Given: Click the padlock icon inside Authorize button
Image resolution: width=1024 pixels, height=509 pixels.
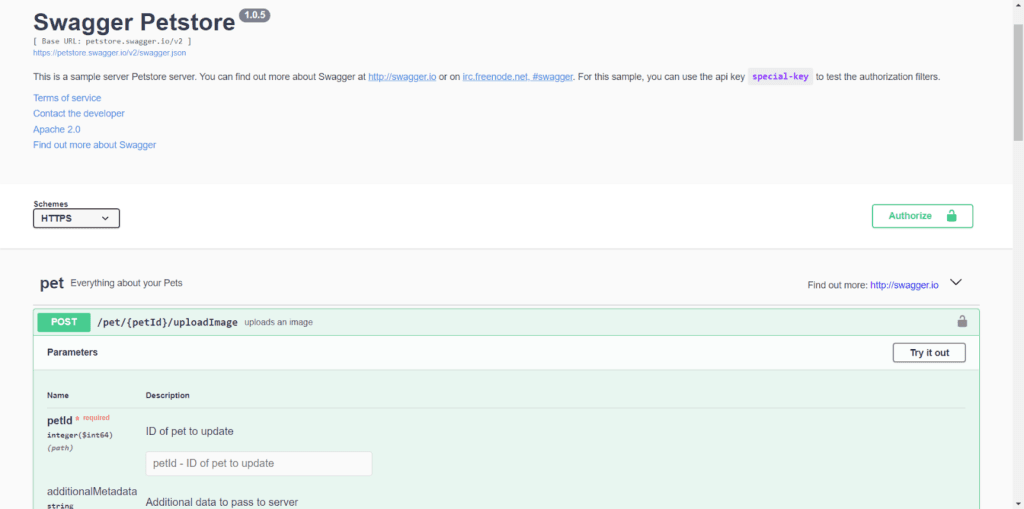Looking at the screenshot, I should [x=951, y=216].
